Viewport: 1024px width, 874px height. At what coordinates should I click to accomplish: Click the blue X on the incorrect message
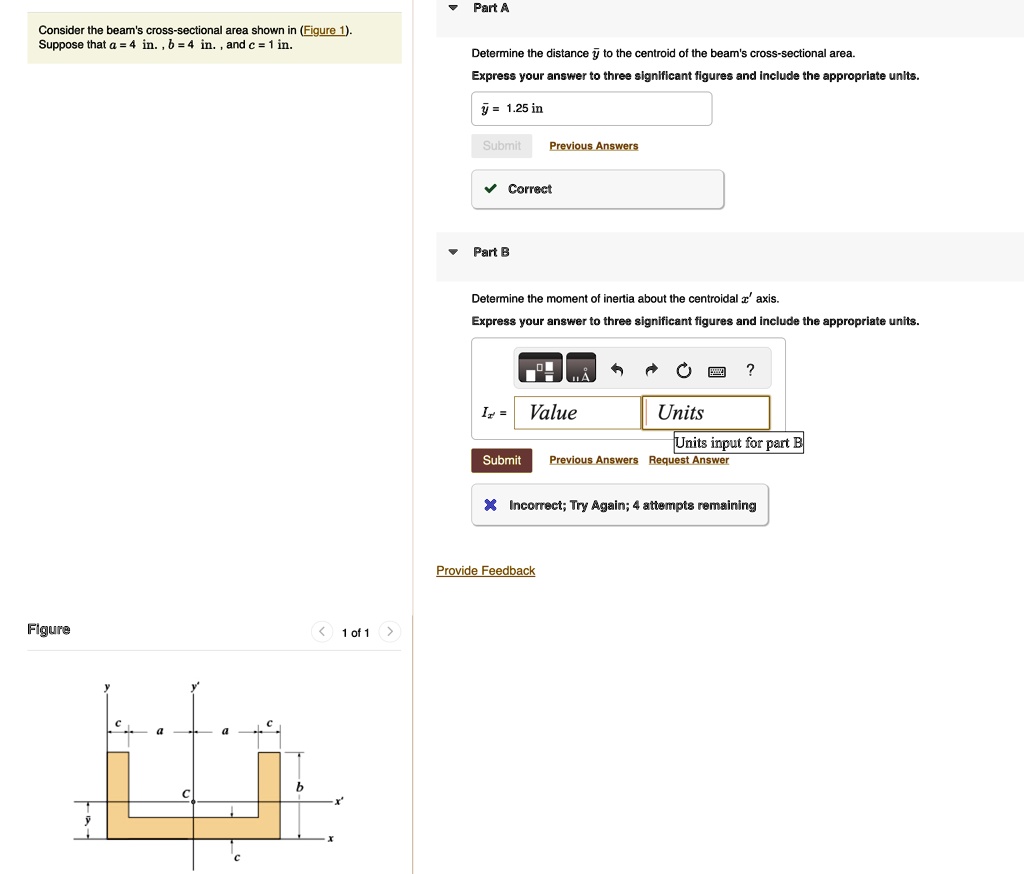[x=490, y=504]
